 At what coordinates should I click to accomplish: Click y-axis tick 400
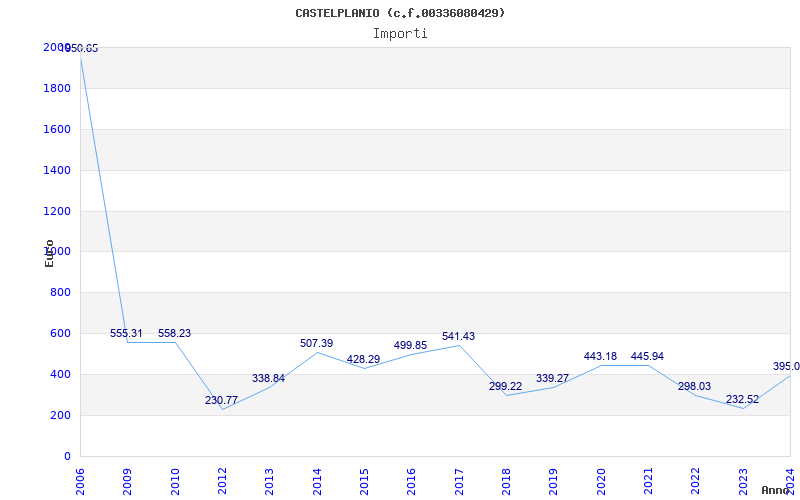click(x=61, y=374)
